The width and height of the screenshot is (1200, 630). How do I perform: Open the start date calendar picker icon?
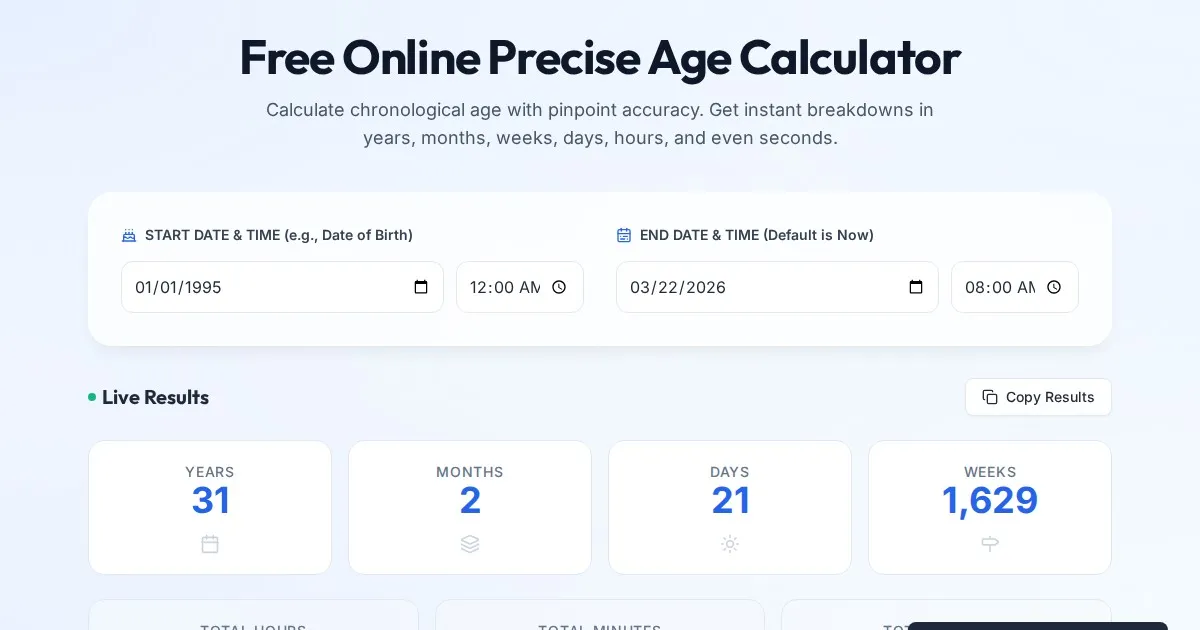pyautogui.click(x=421, y=287)
